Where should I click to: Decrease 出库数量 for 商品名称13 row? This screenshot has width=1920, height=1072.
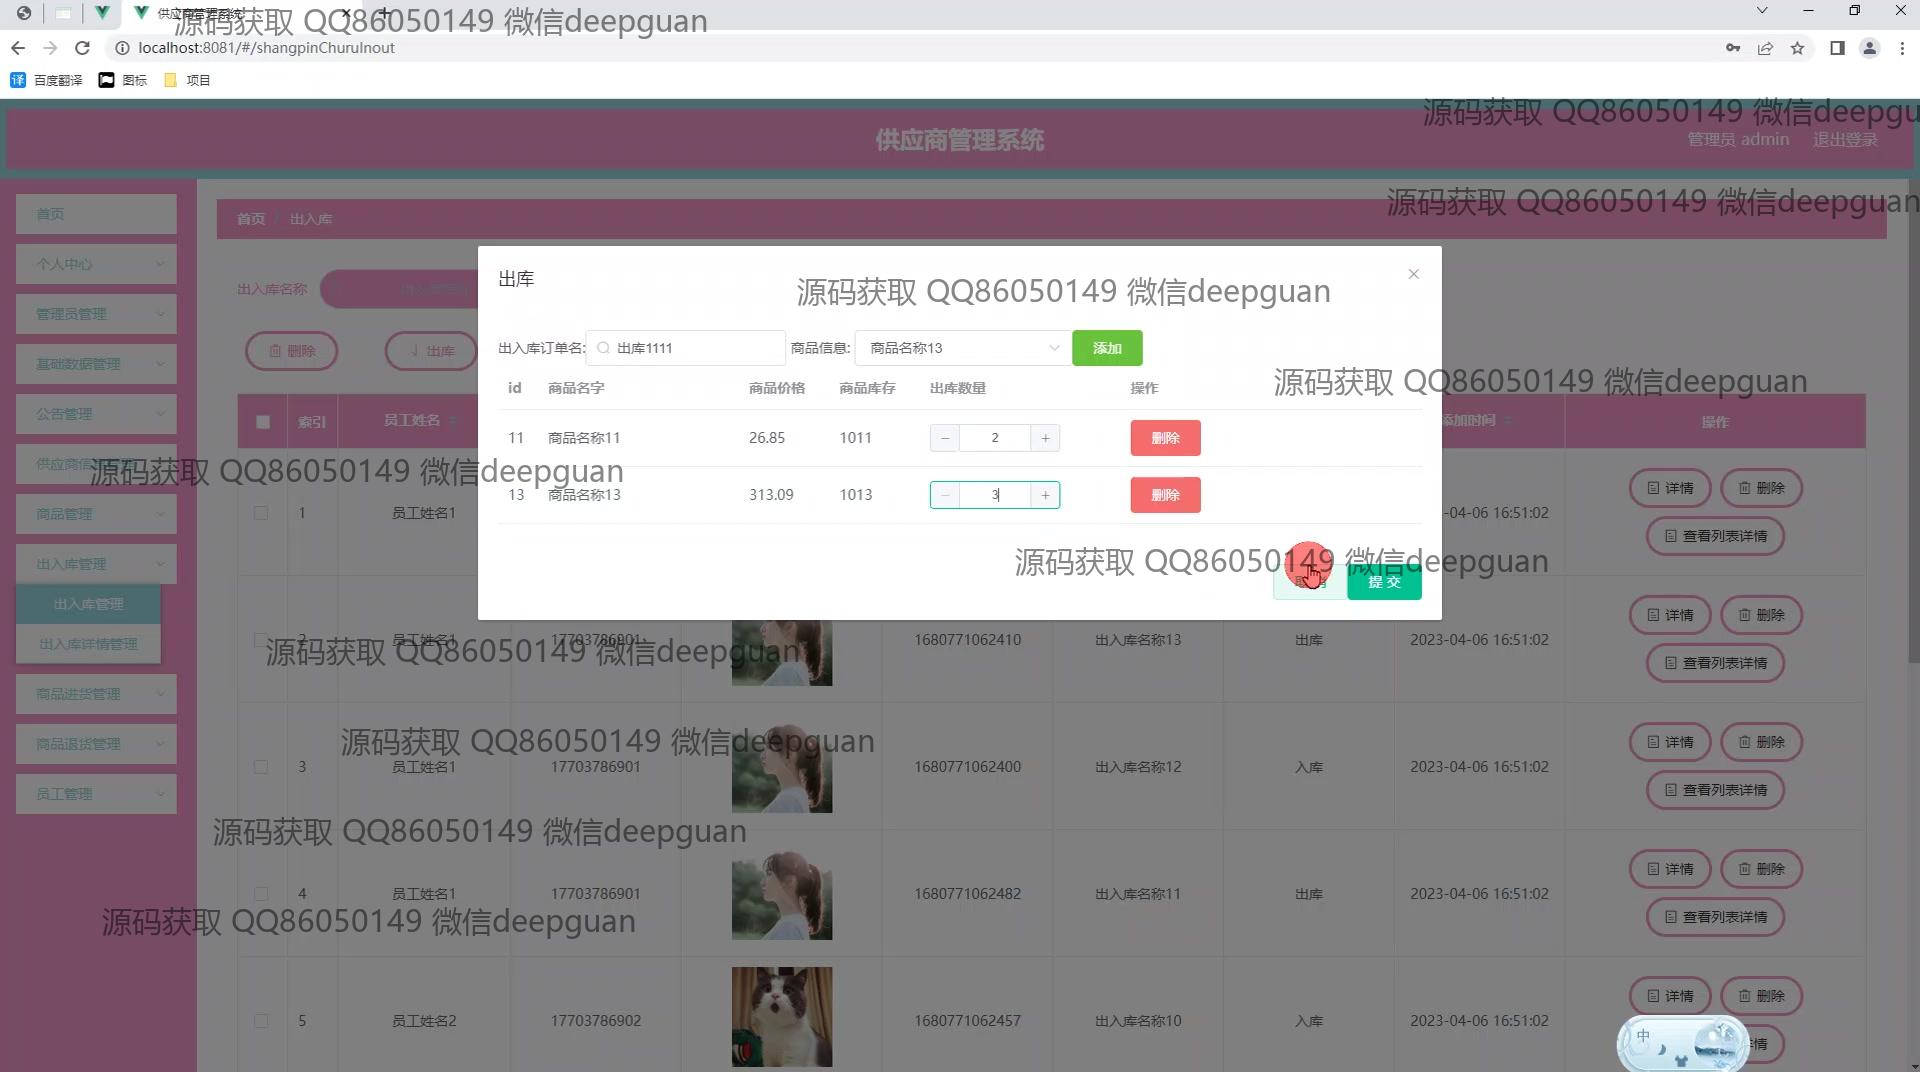(944, 495)
